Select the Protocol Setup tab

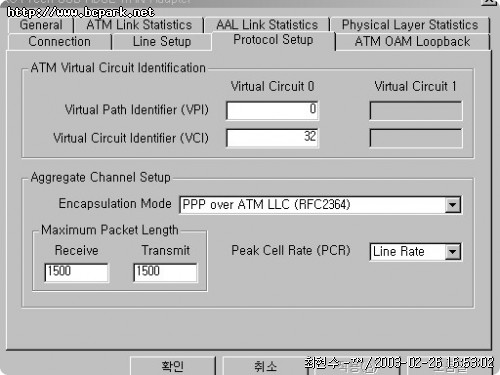coord(273,40)
